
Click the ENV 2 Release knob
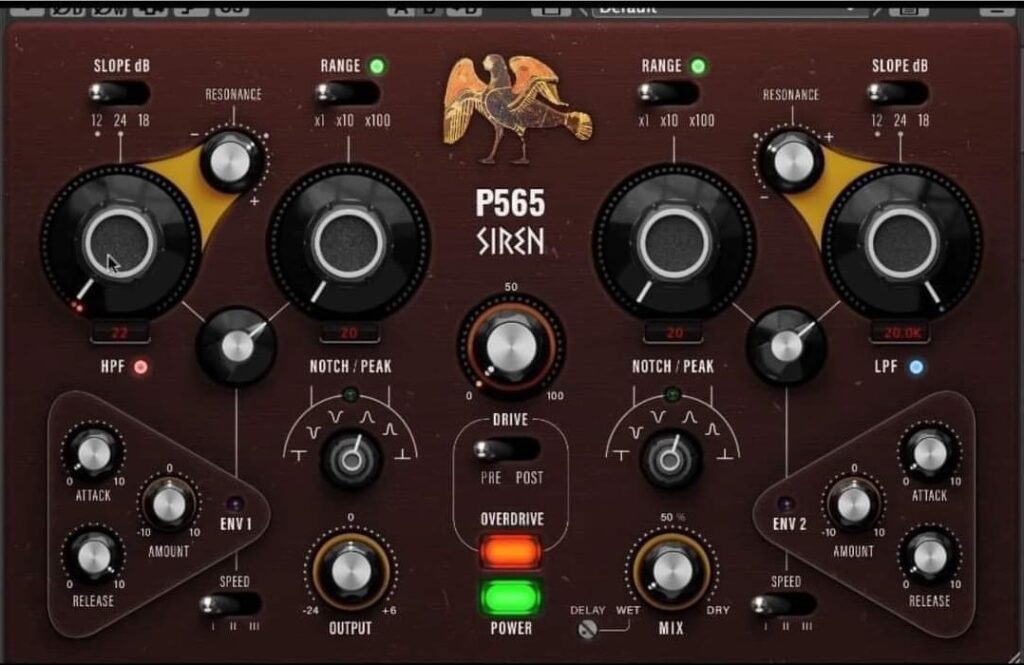tap(930, 556)
